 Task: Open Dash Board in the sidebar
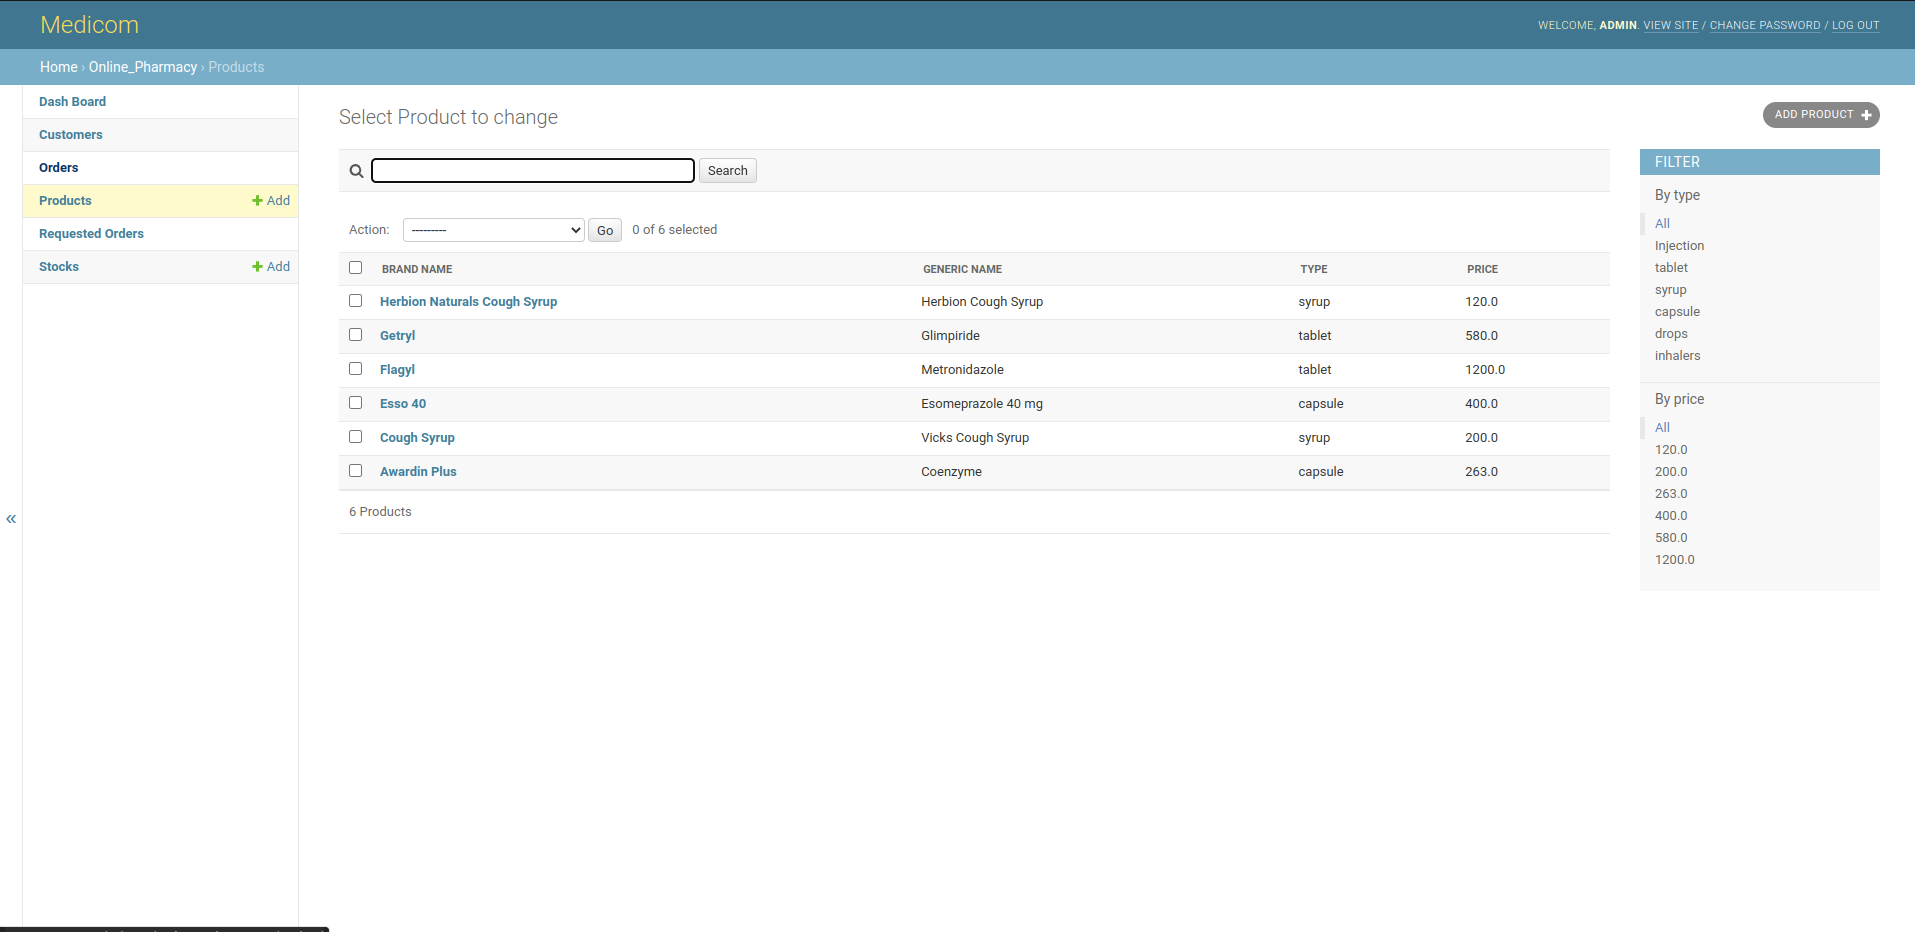coord(72,102)
